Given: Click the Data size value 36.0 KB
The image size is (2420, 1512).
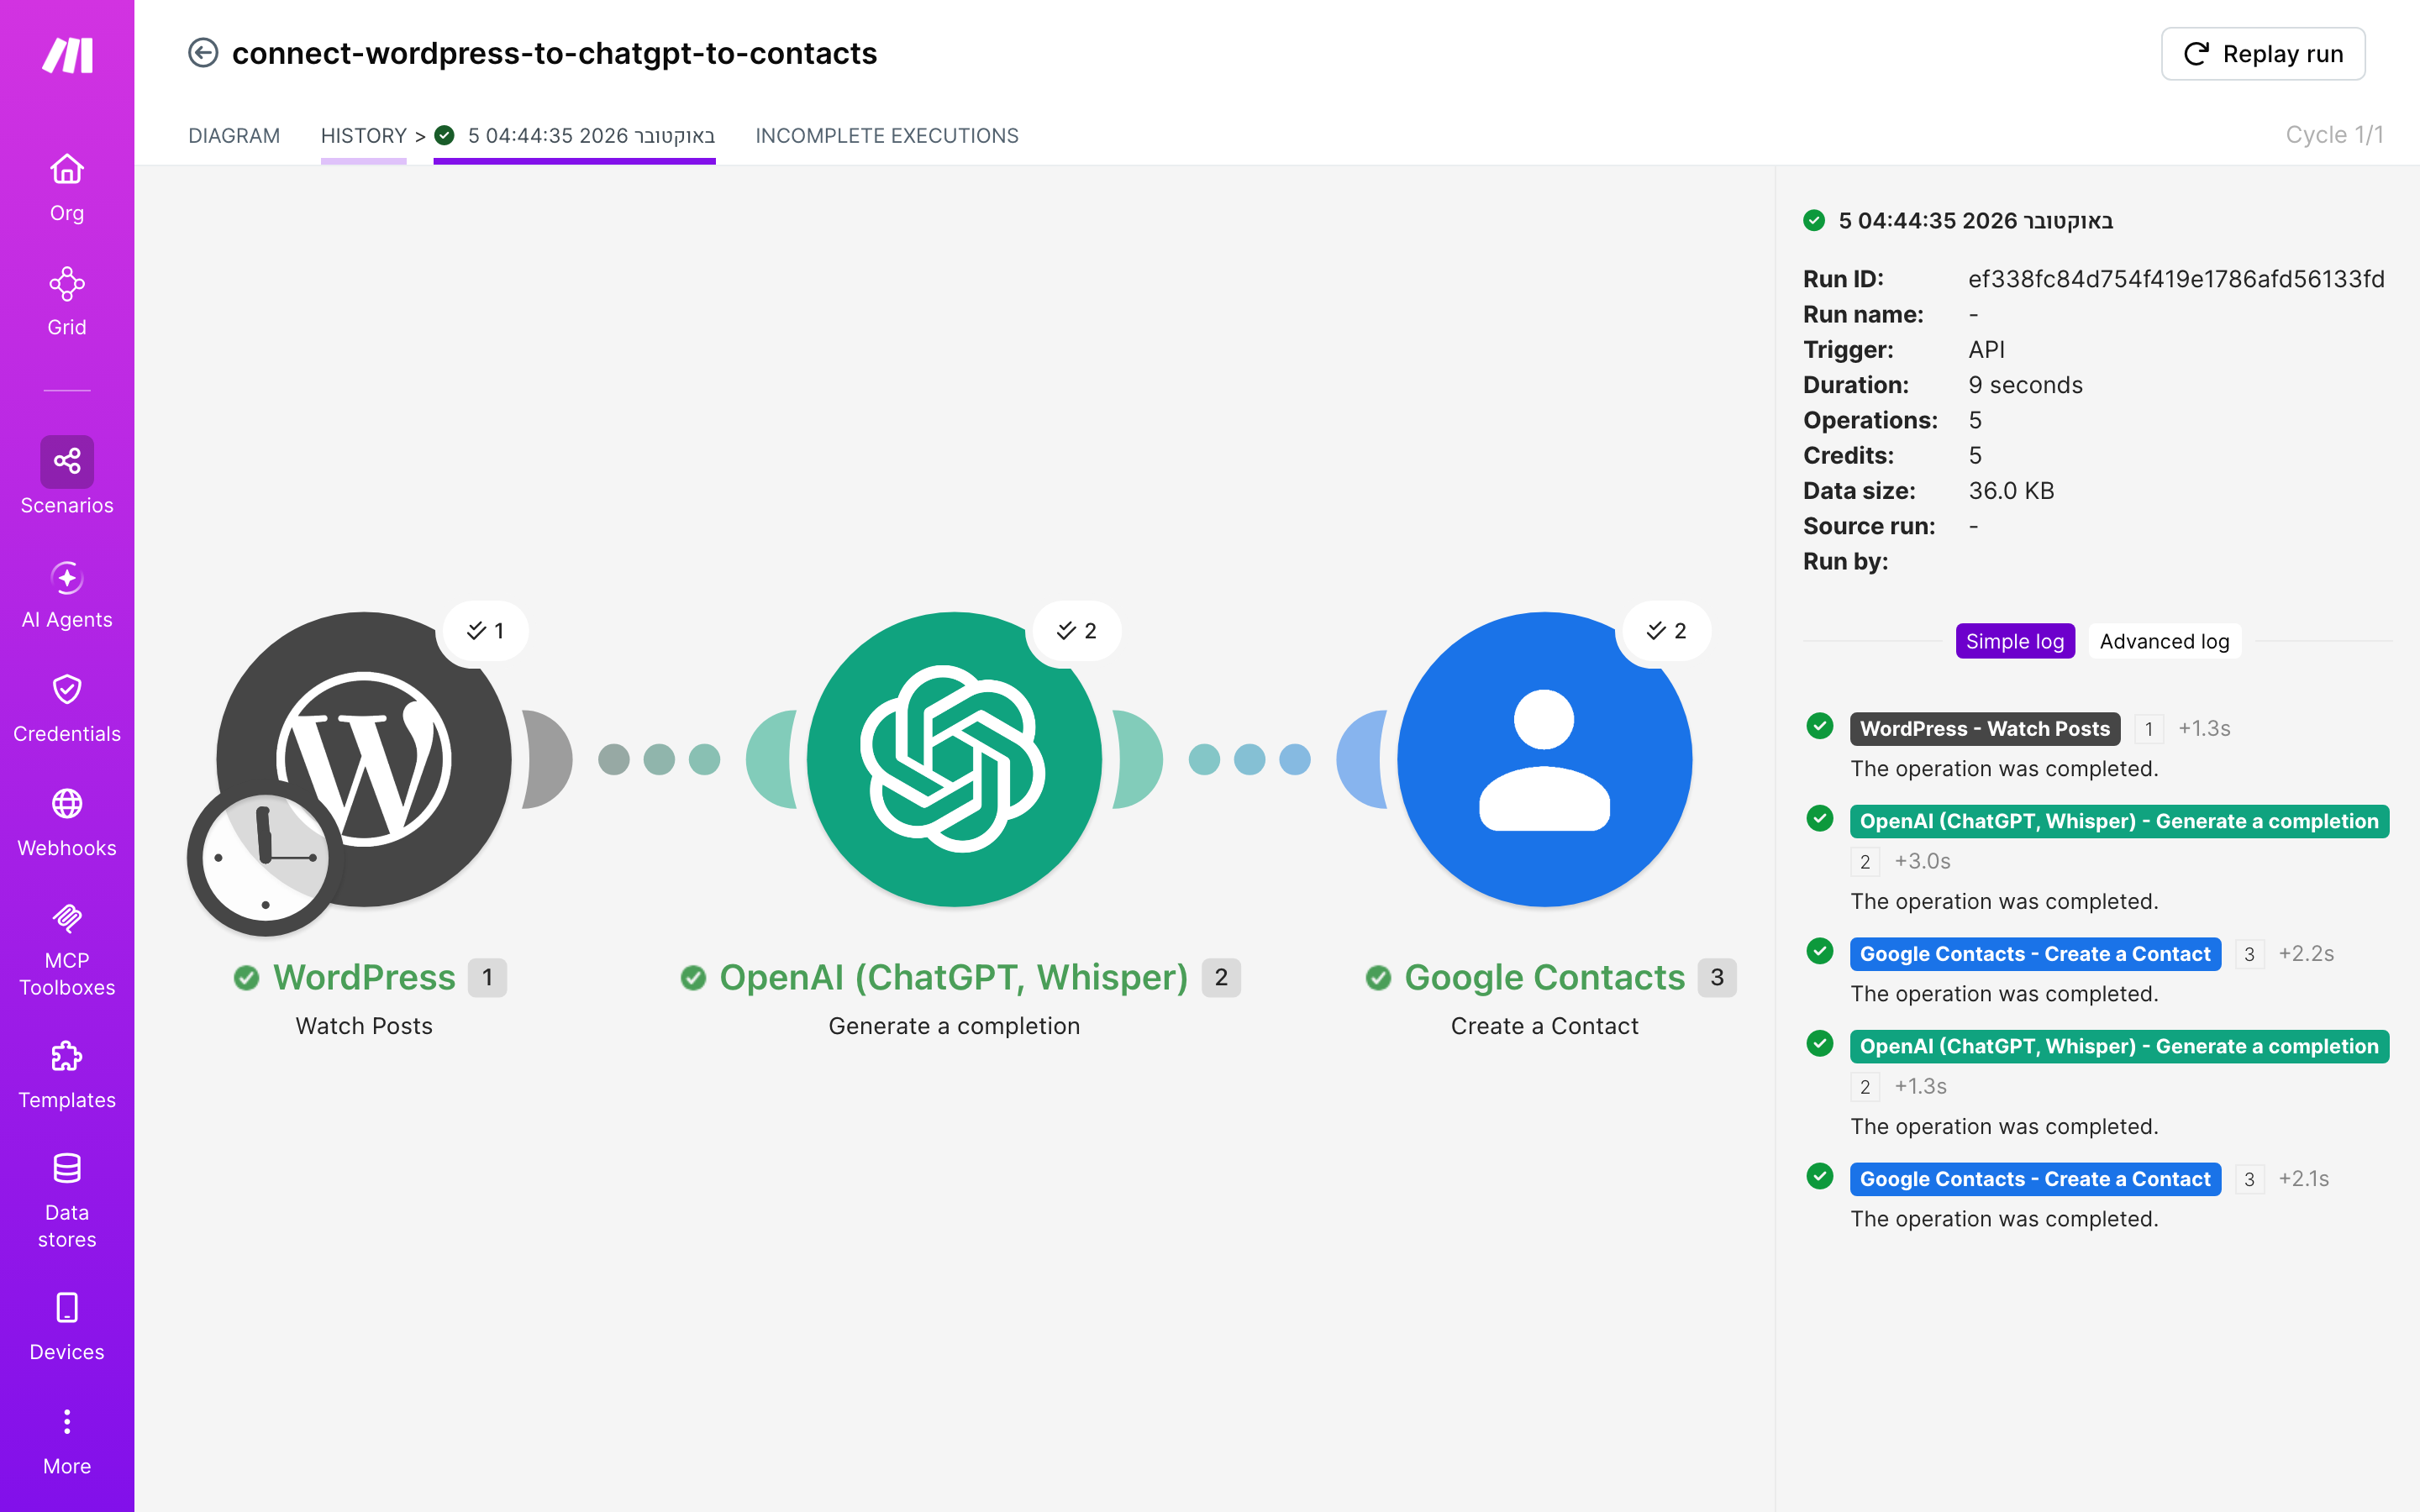Looking at the screenshot, I should coord(2011,490).
